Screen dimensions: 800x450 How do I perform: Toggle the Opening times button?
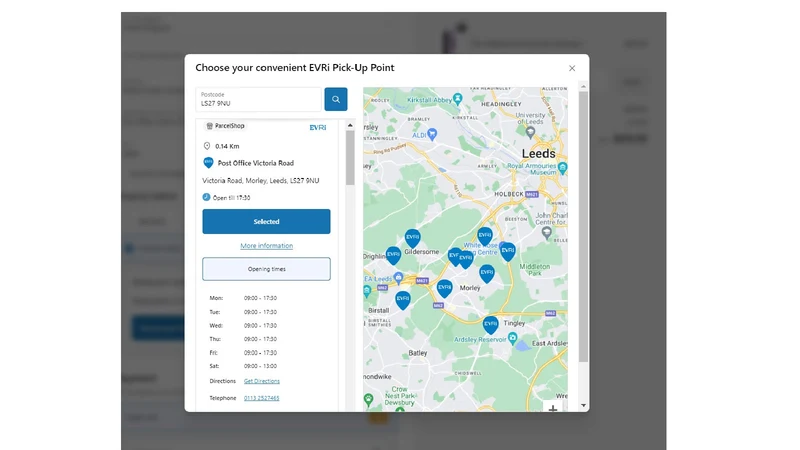(x=266, y=269)
